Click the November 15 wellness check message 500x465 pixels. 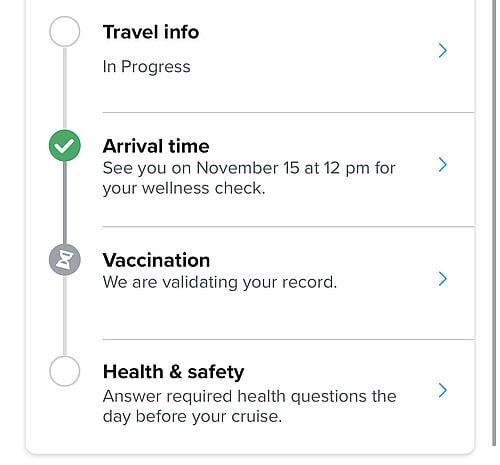(x=249, y=178)
